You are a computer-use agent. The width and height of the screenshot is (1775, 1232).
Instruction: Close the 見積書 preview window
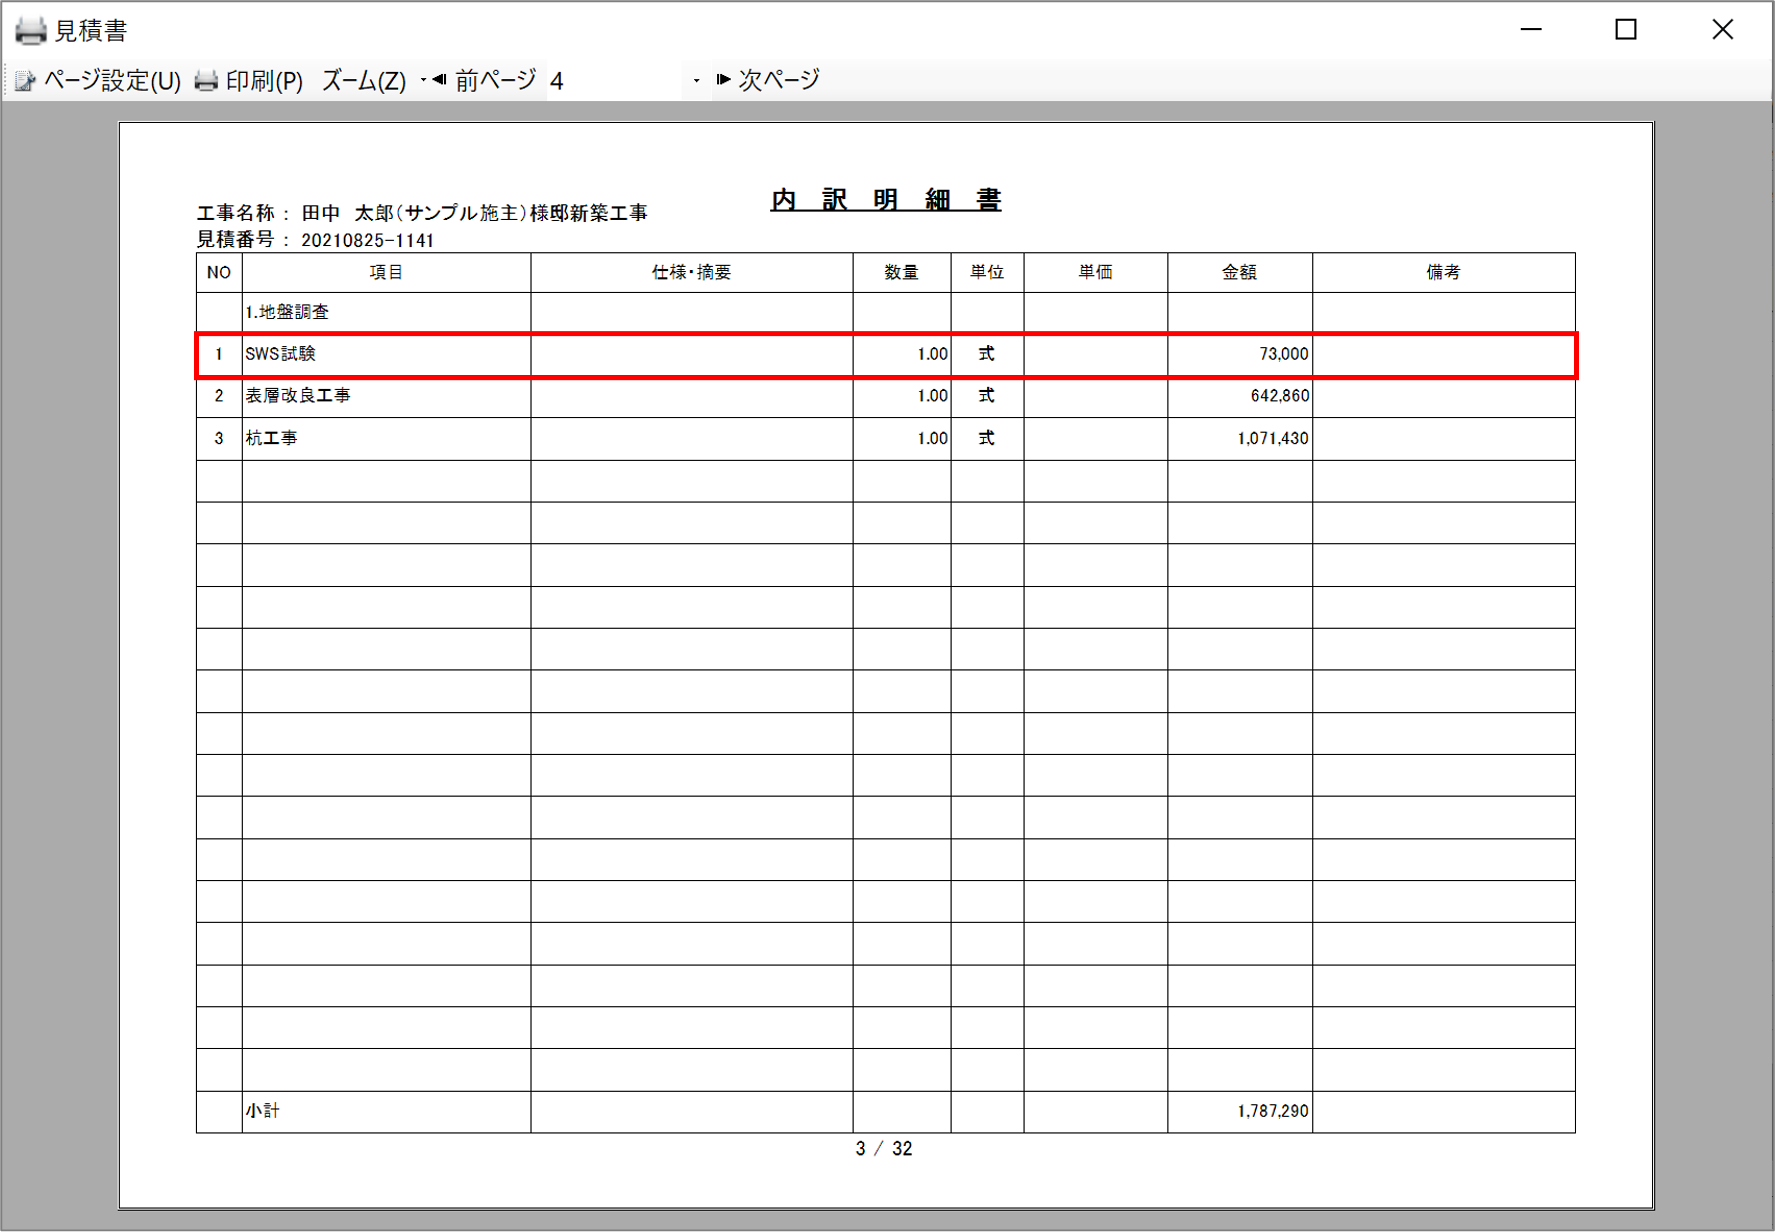tap(1722, 30)
